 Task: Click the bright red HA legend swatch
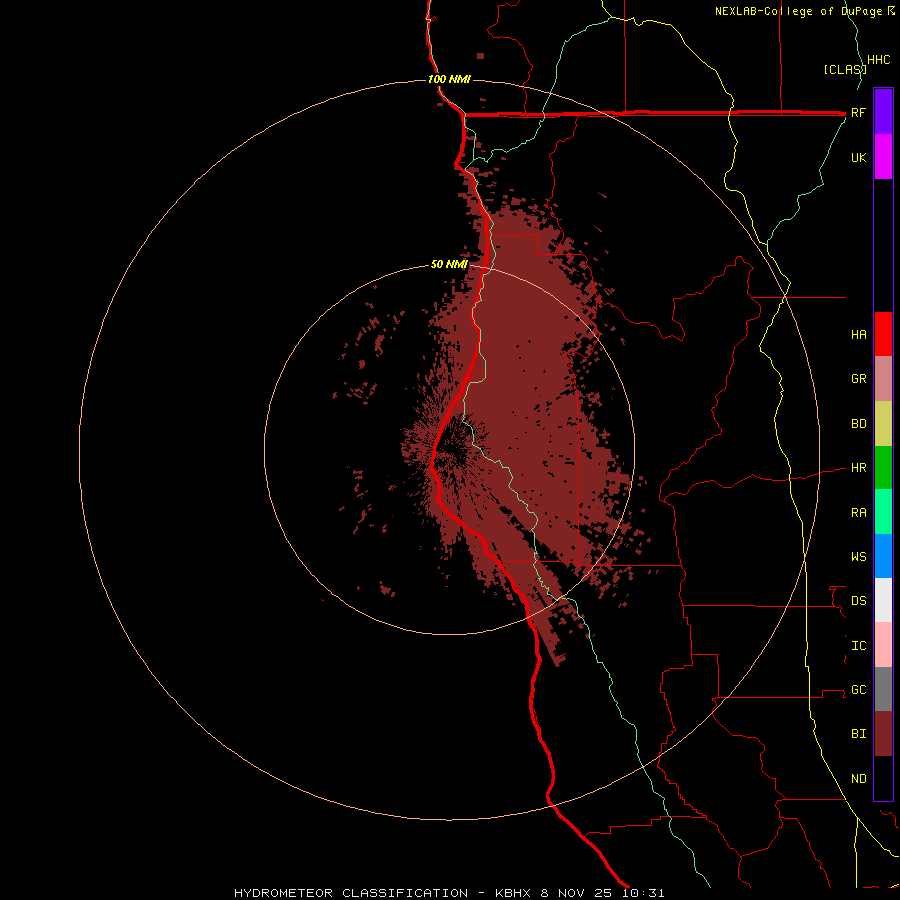point(883,334)
